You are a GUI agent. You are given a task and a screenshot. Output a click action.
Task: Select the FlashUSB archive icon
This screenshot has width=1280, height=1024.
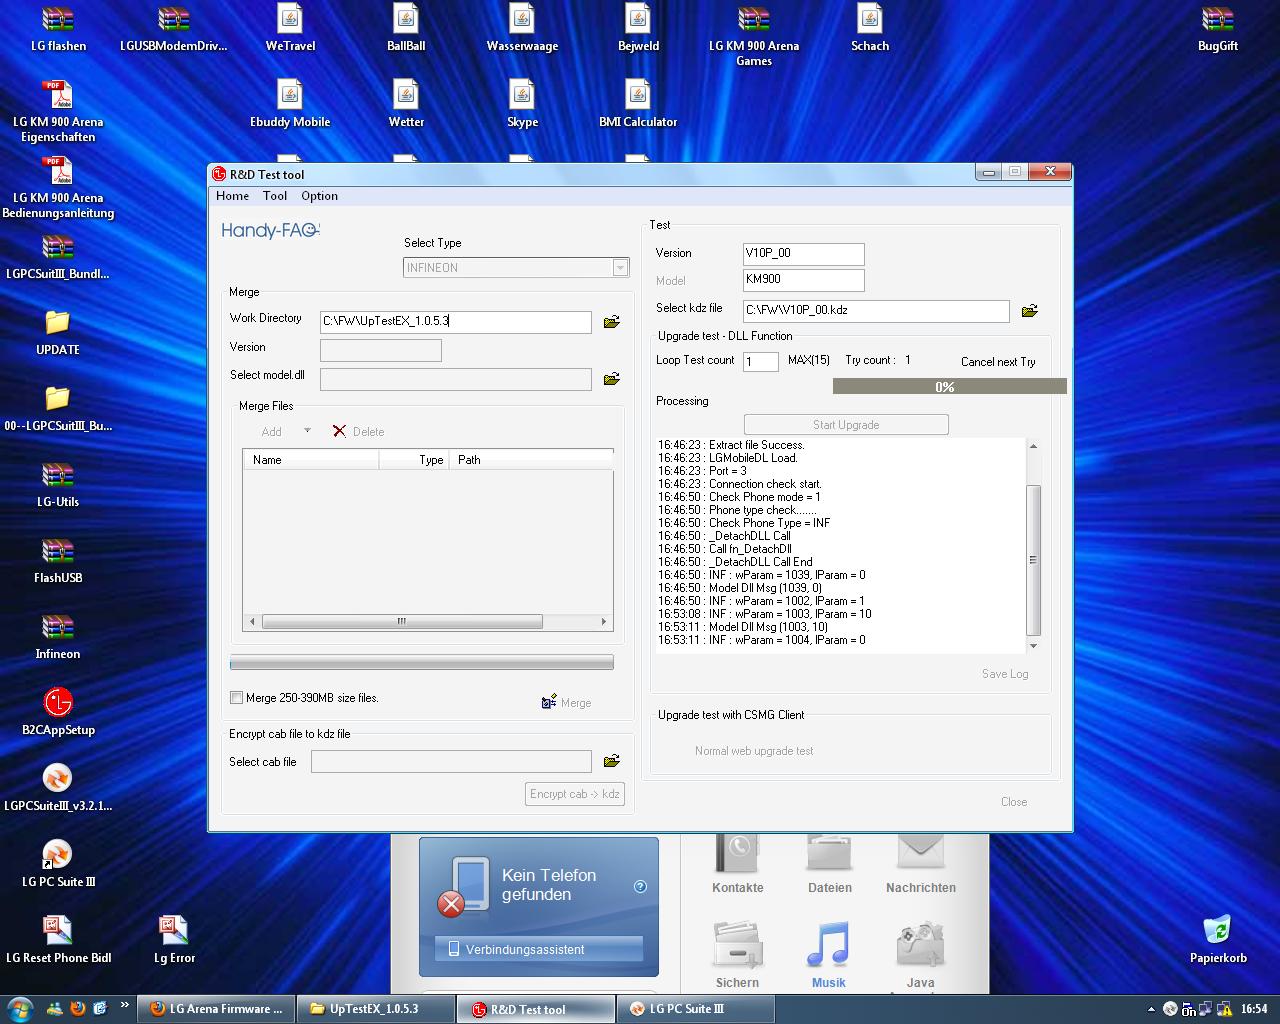tap(58, 560)
